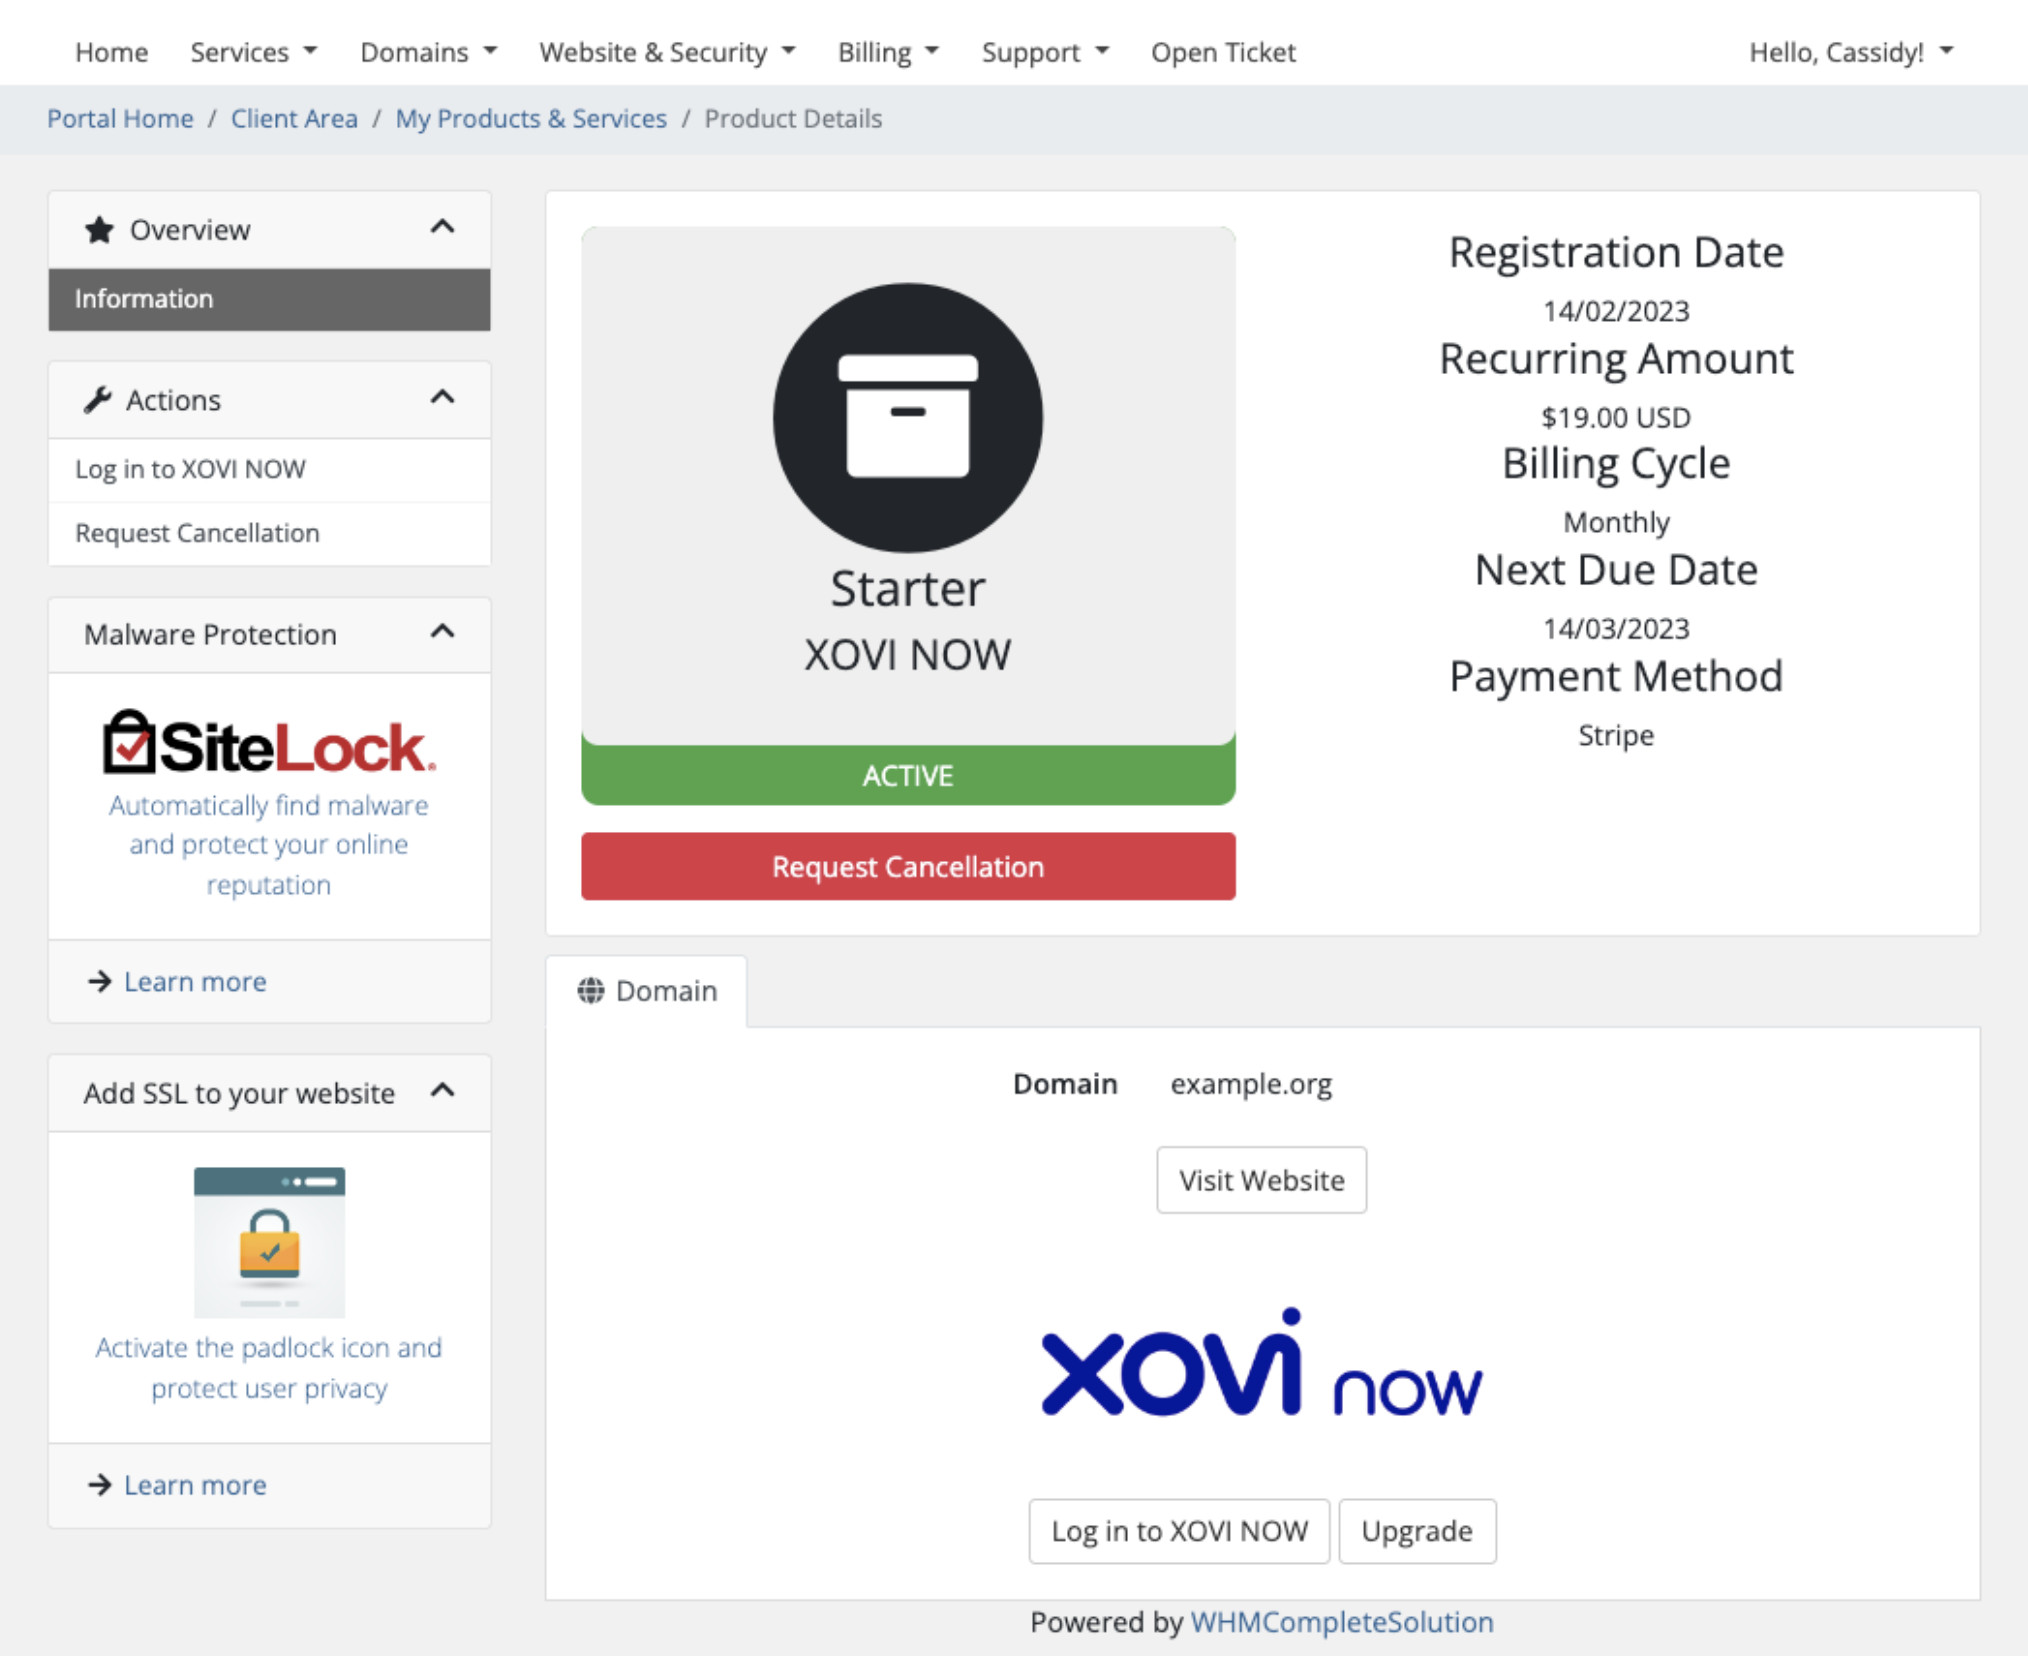Click the SSL padlock browser image

269,1242
